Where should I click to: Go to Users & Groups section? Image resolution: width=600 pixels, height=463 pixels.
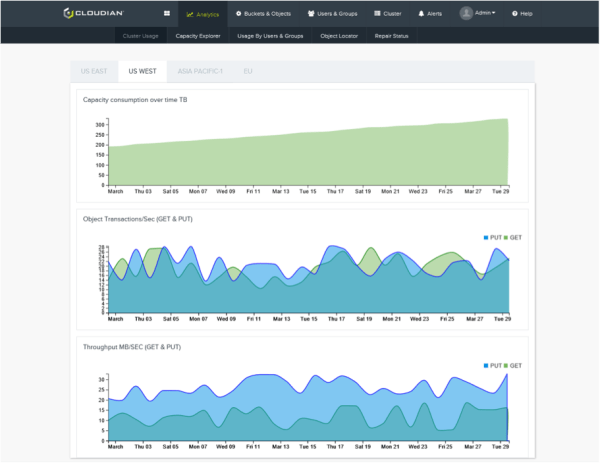pyautogui.click(x=335, y=14)
